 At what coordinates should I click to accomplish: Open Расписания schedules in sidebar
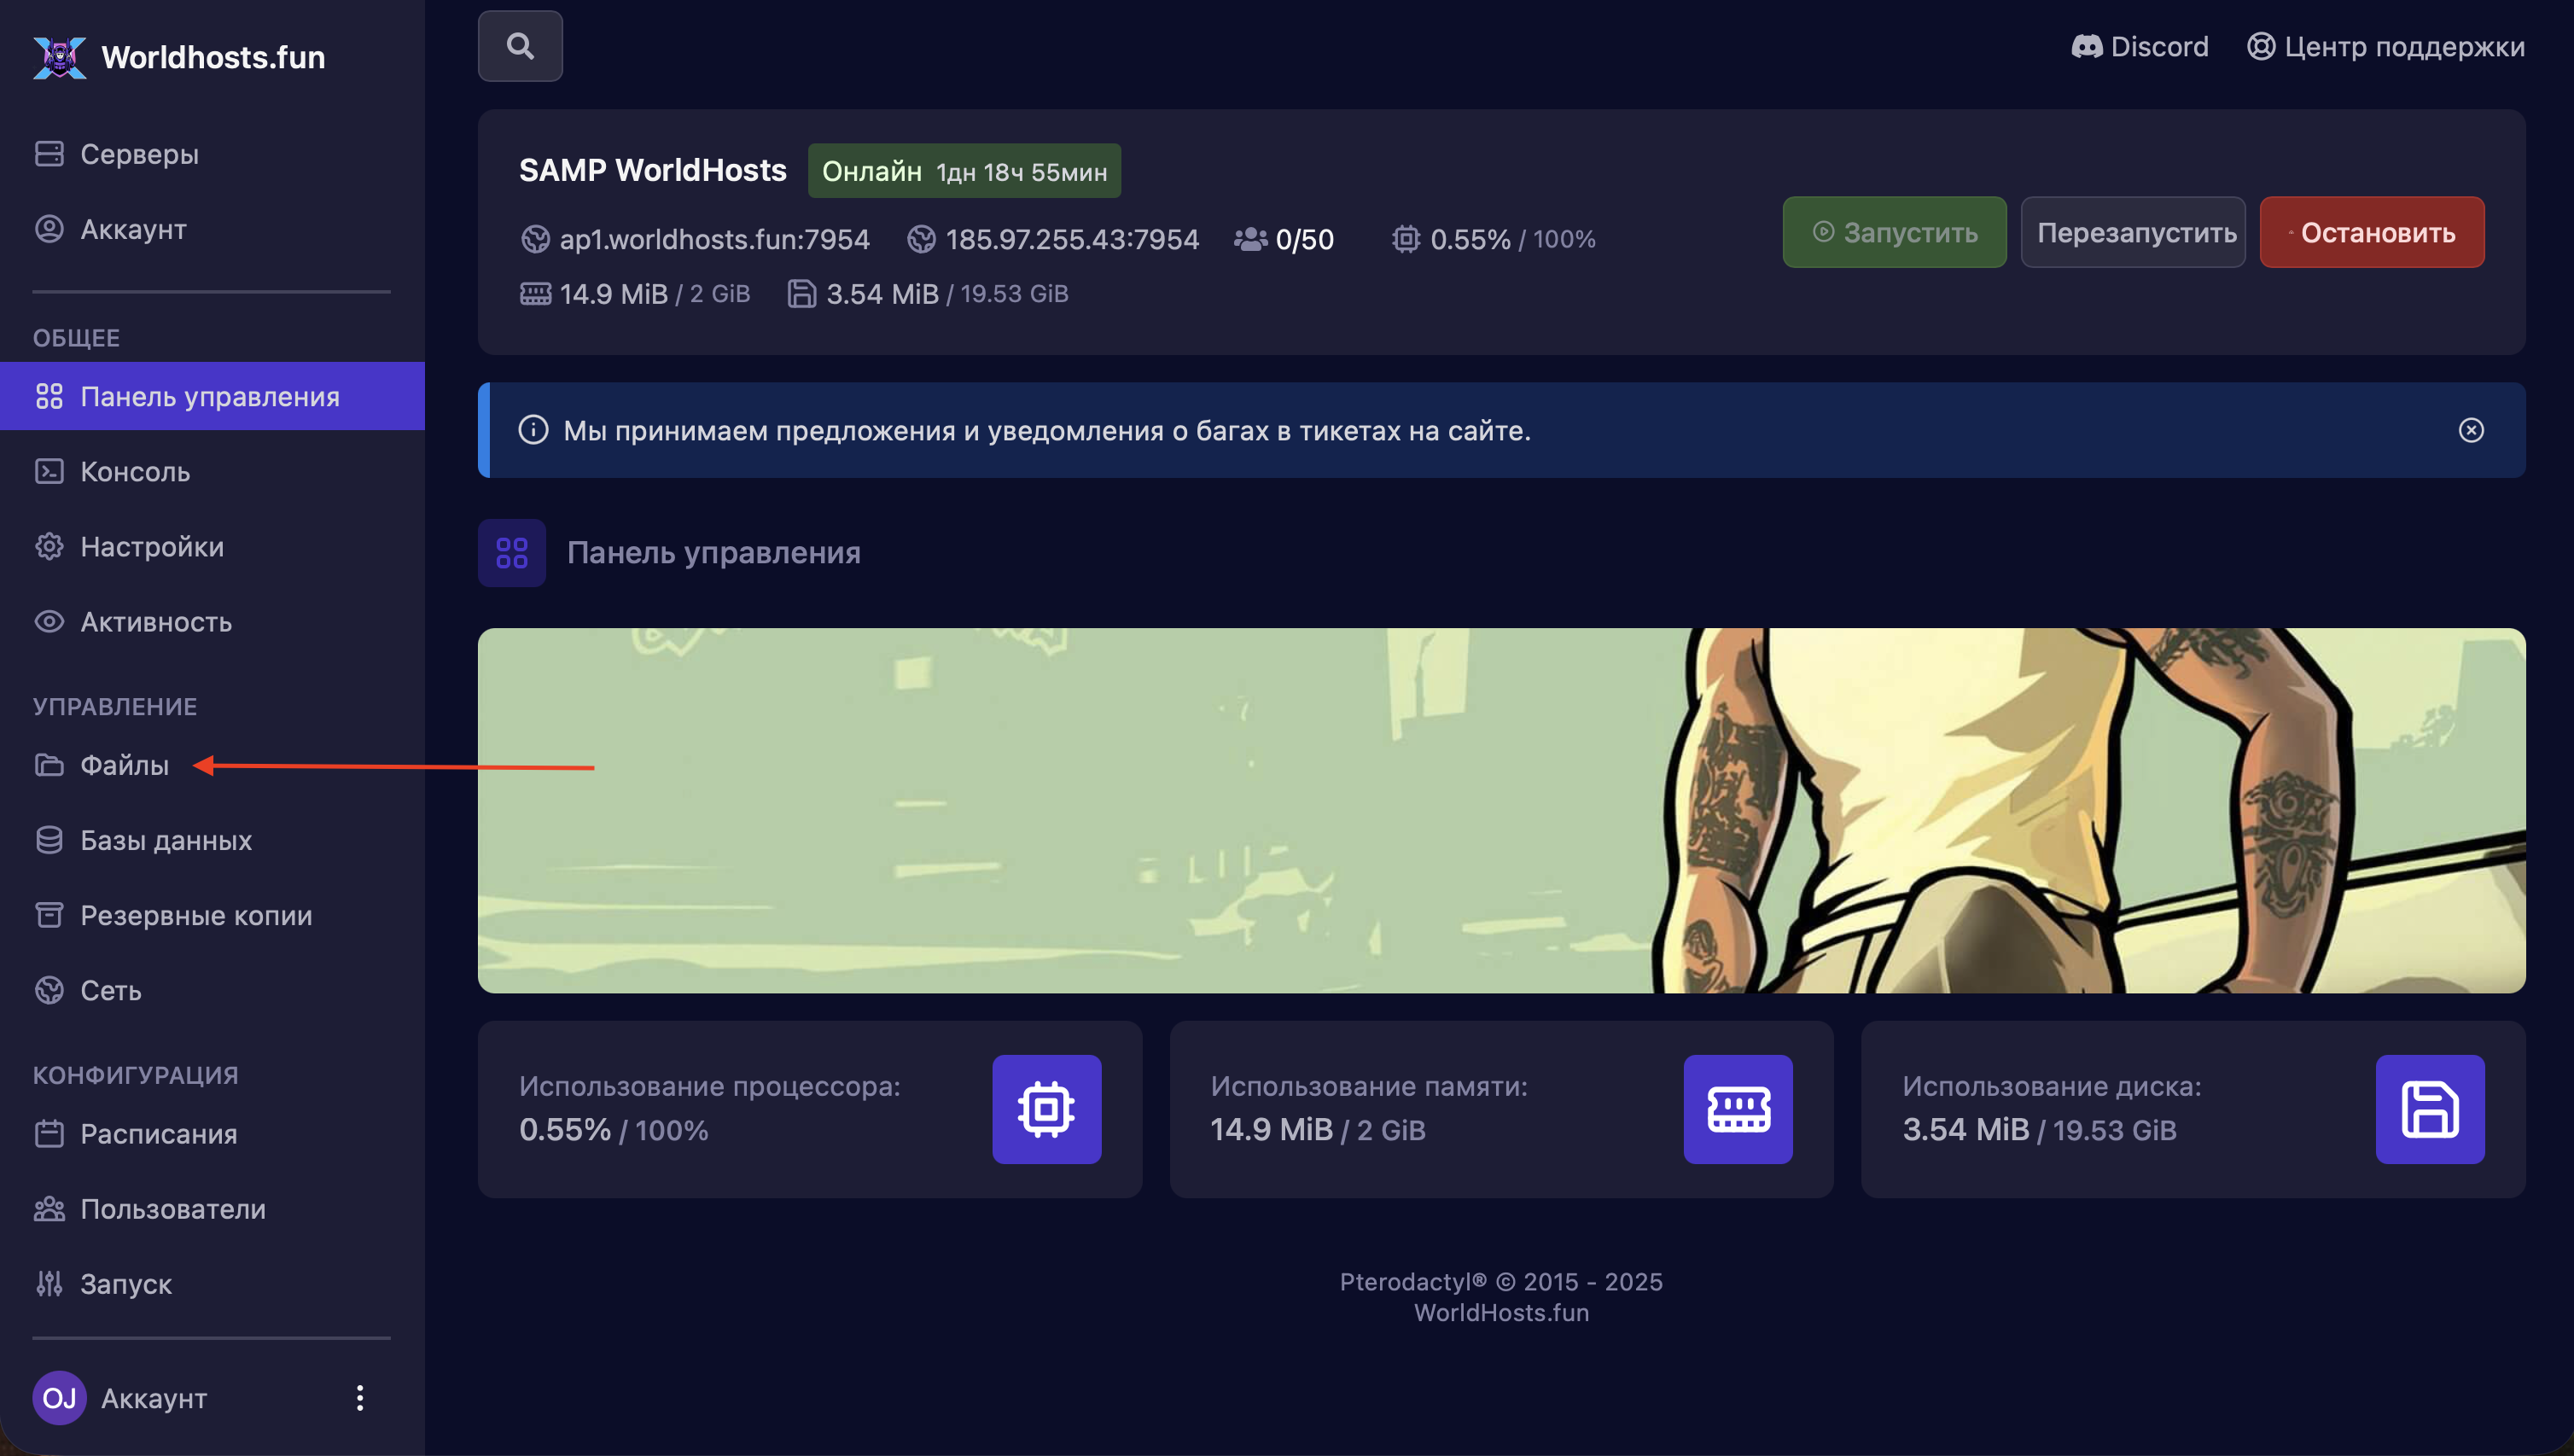(x=158, y=1134)
